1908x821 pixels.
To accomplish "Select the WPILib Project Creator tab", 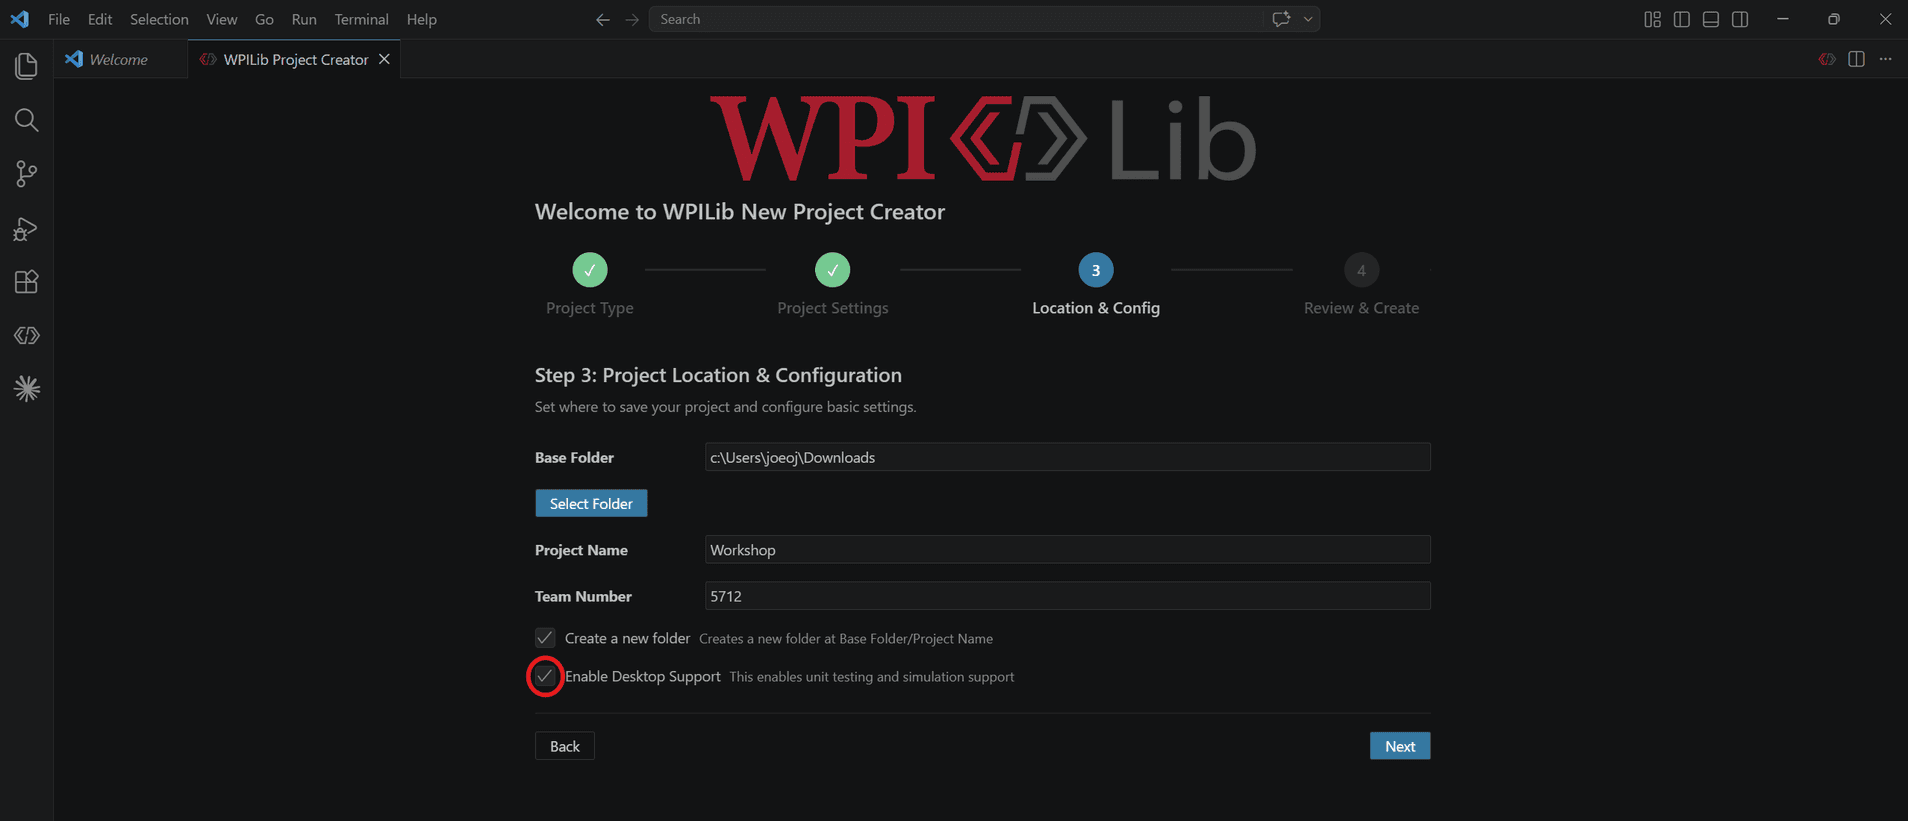I will click(x=295, y=59).
